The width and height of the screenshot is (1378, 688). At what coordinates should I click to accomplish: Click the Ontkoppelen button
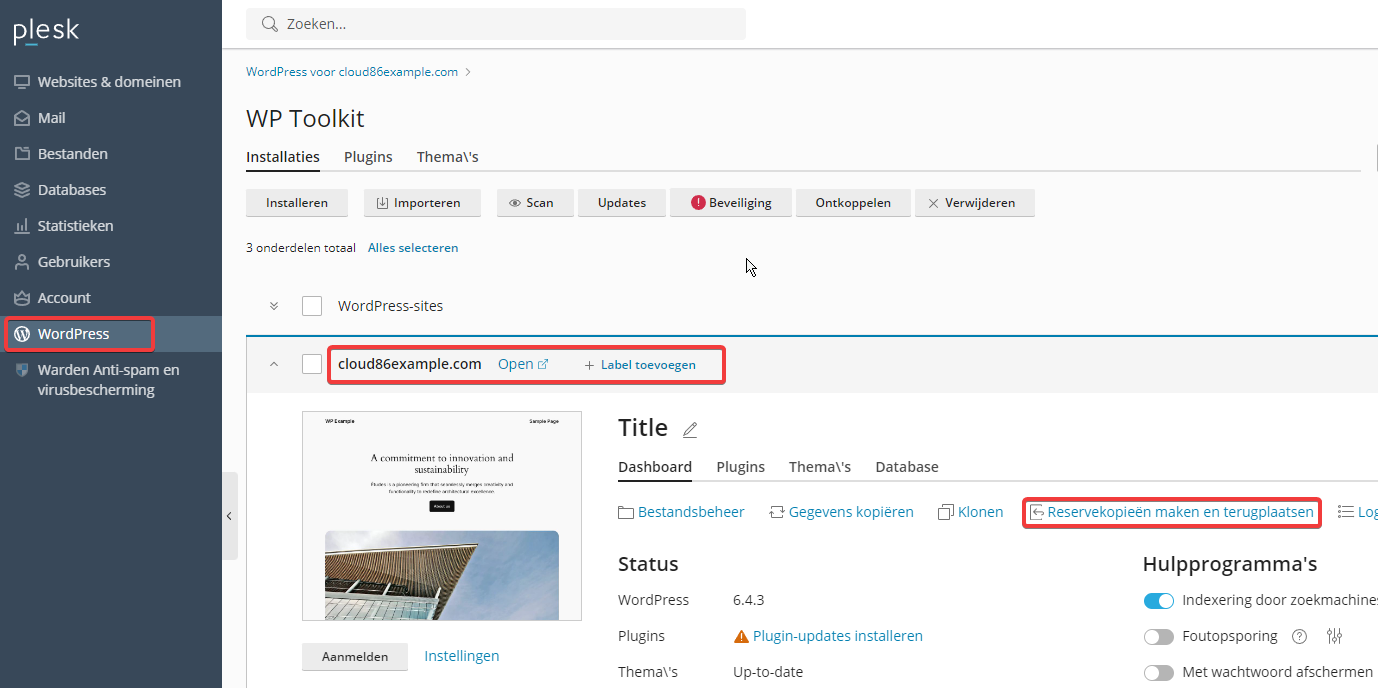(853, 203)
